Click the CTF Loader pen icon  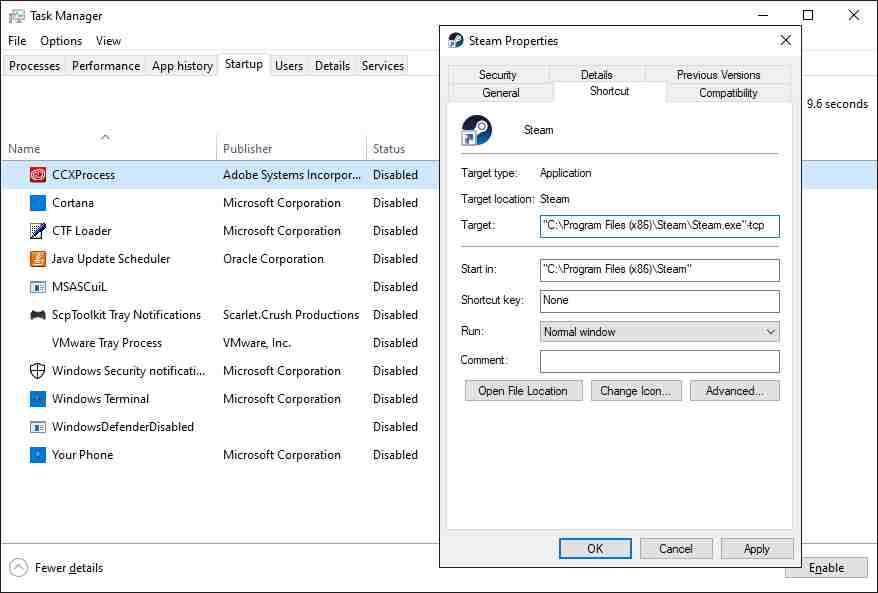(38, 231)
